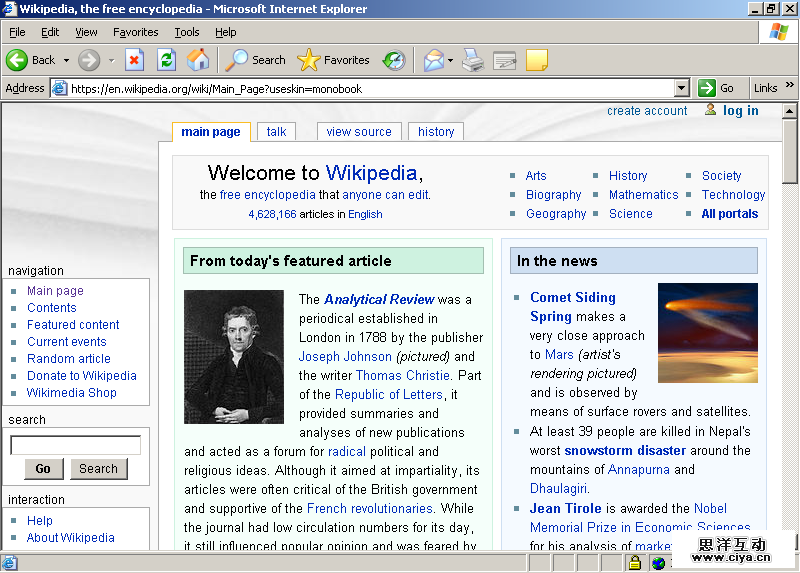Go to the Home page icon

click(x=198, y=60)
